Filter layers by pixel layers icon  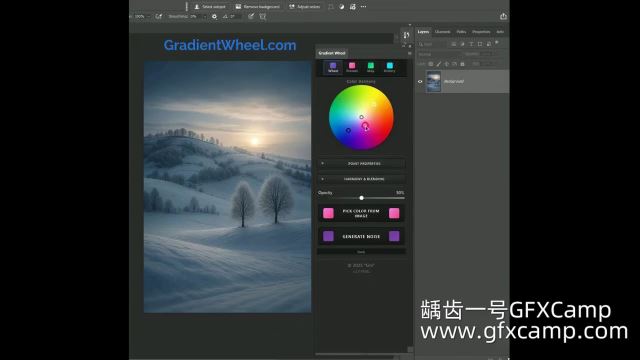tap(453, 44)
